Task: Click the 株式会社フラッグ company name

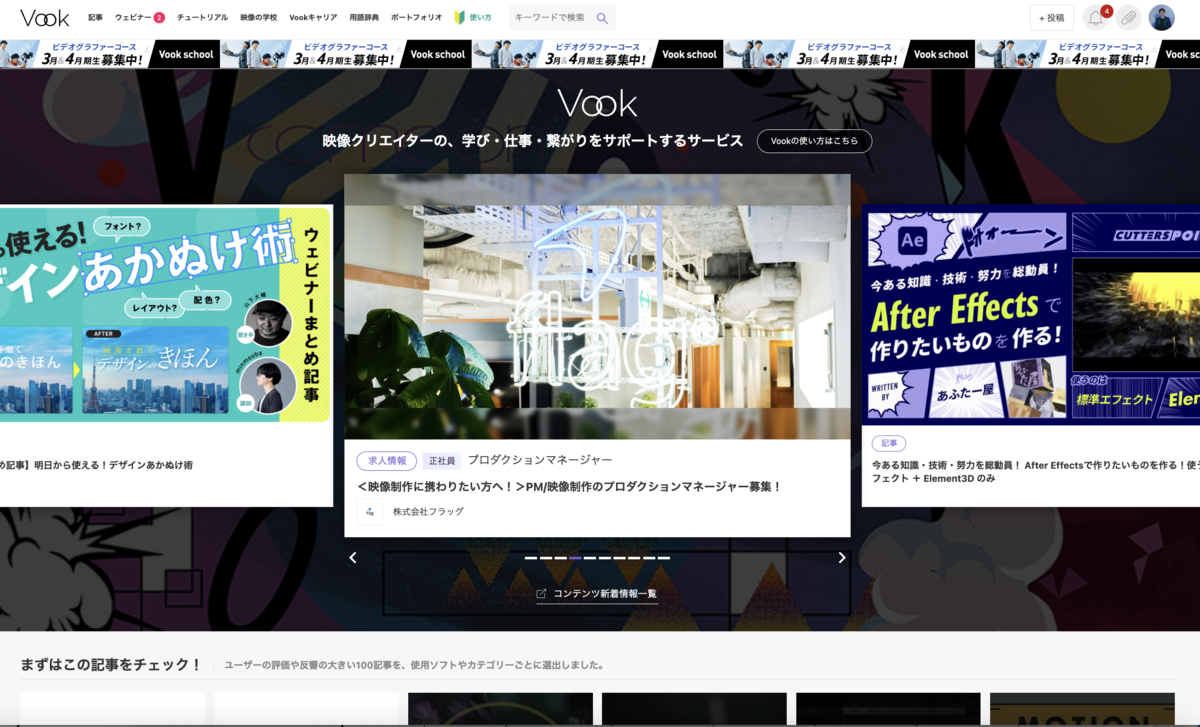Action: pyautogui.click(x=428, y=512)
